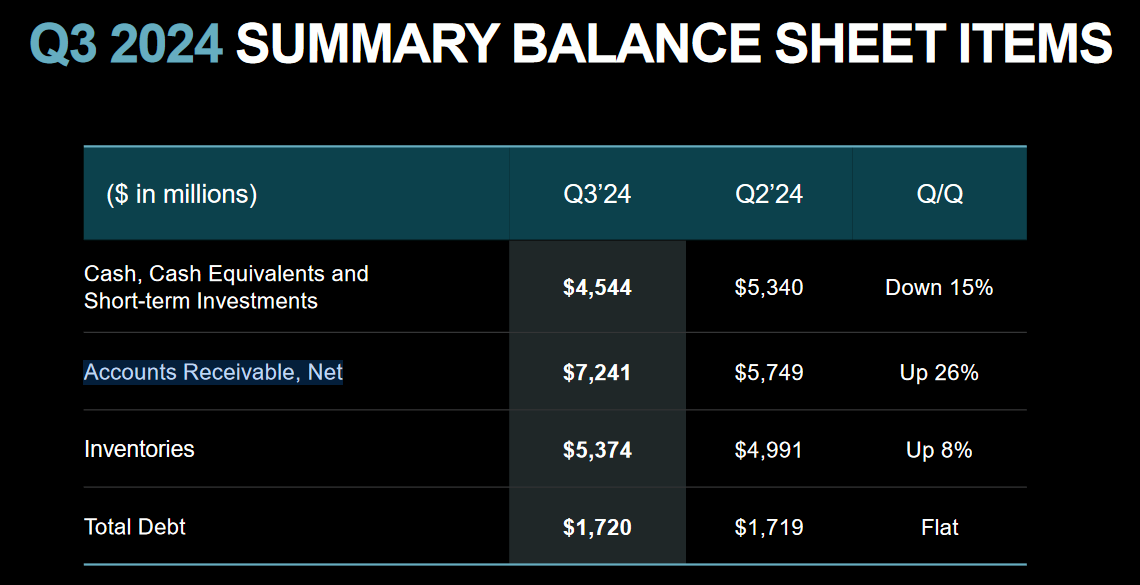This screenshot has width=1140, height=585.
Task: Click the Up 8% change cell
Action: pos(939,451)
